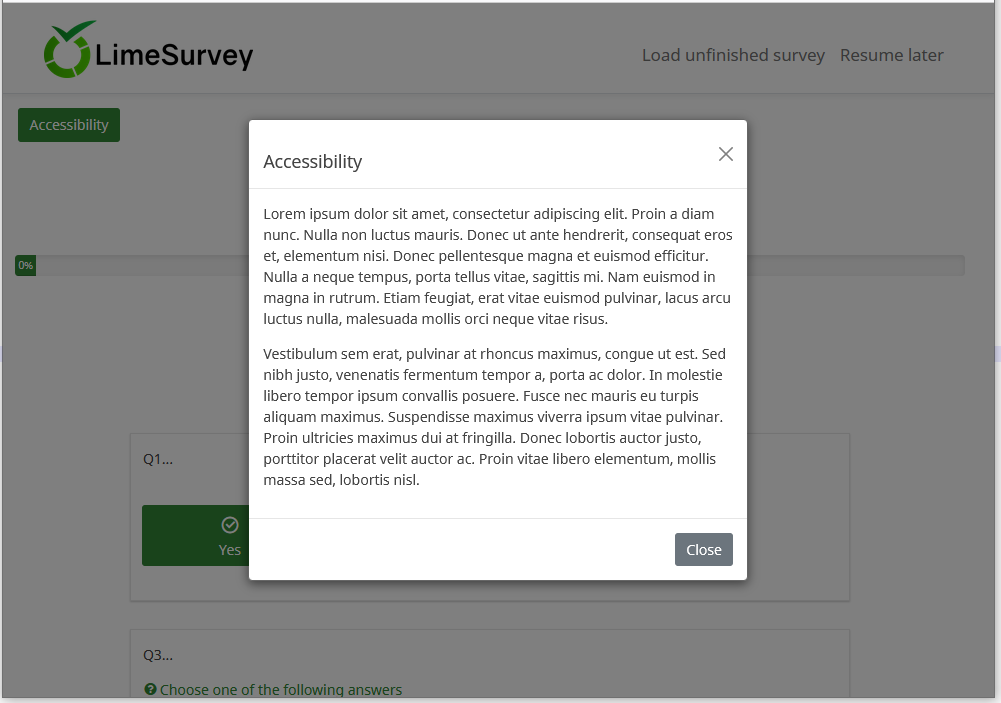Click the Lorem ipsum first paragraph

(497, 266)
